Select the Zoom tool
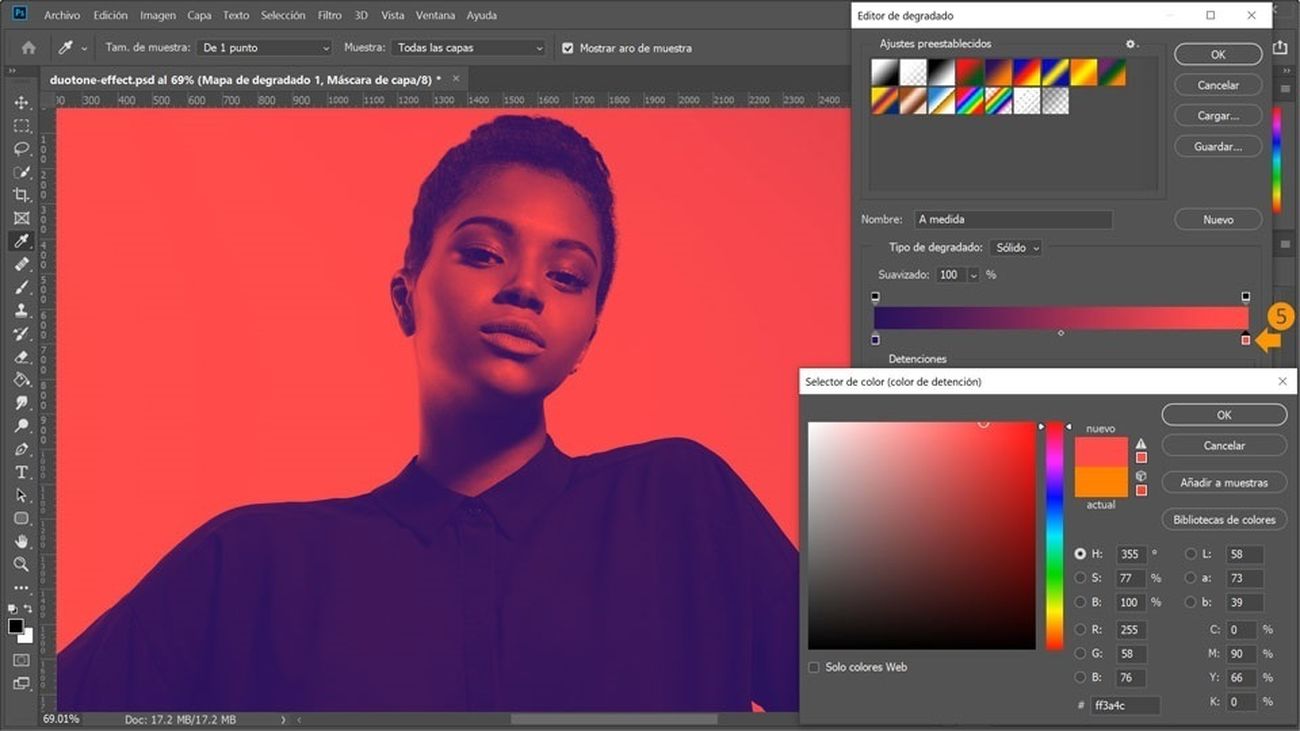1300x731 pixels. (x=21, y=564)
